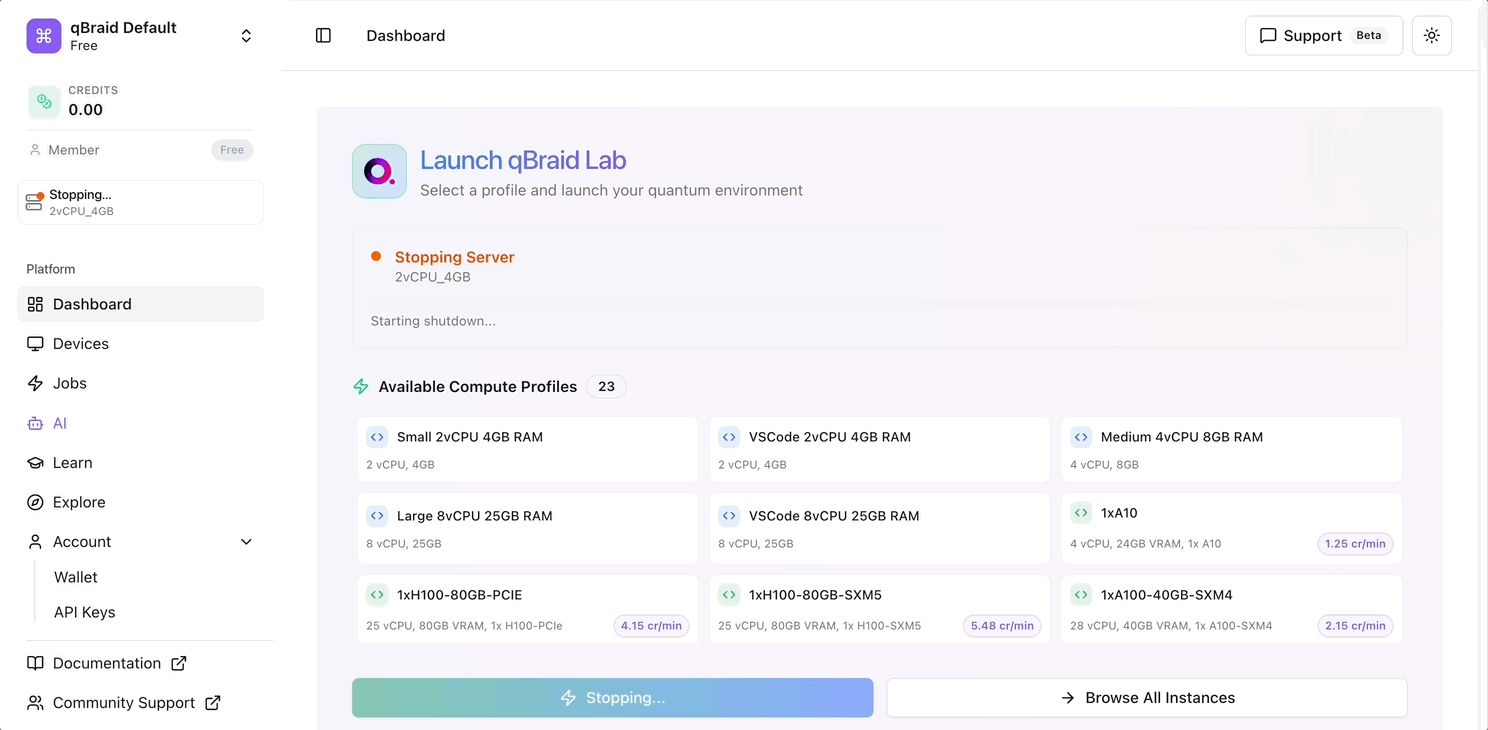The image size is (1488, 730).
Task: Click the Account user icon
Action: coord(35,542)
